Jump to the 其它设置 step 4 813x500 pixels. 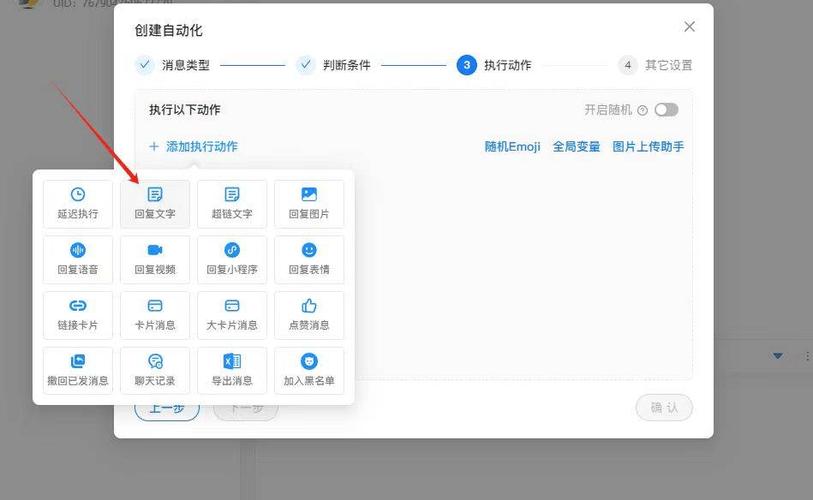click(655, 65)
